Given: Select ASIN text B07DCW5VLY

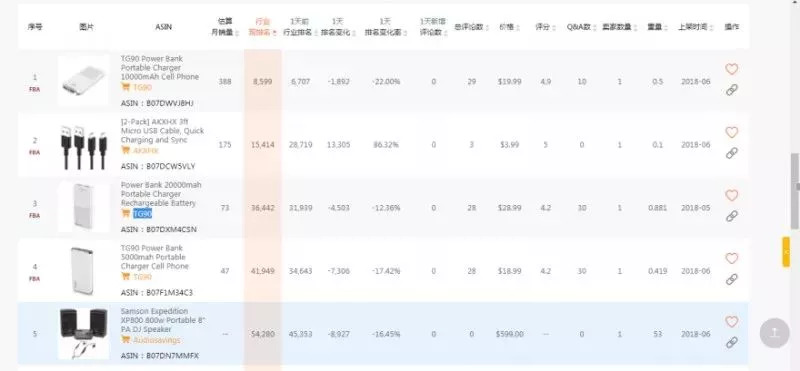Looking at the screenshot, I should [171, 166].
